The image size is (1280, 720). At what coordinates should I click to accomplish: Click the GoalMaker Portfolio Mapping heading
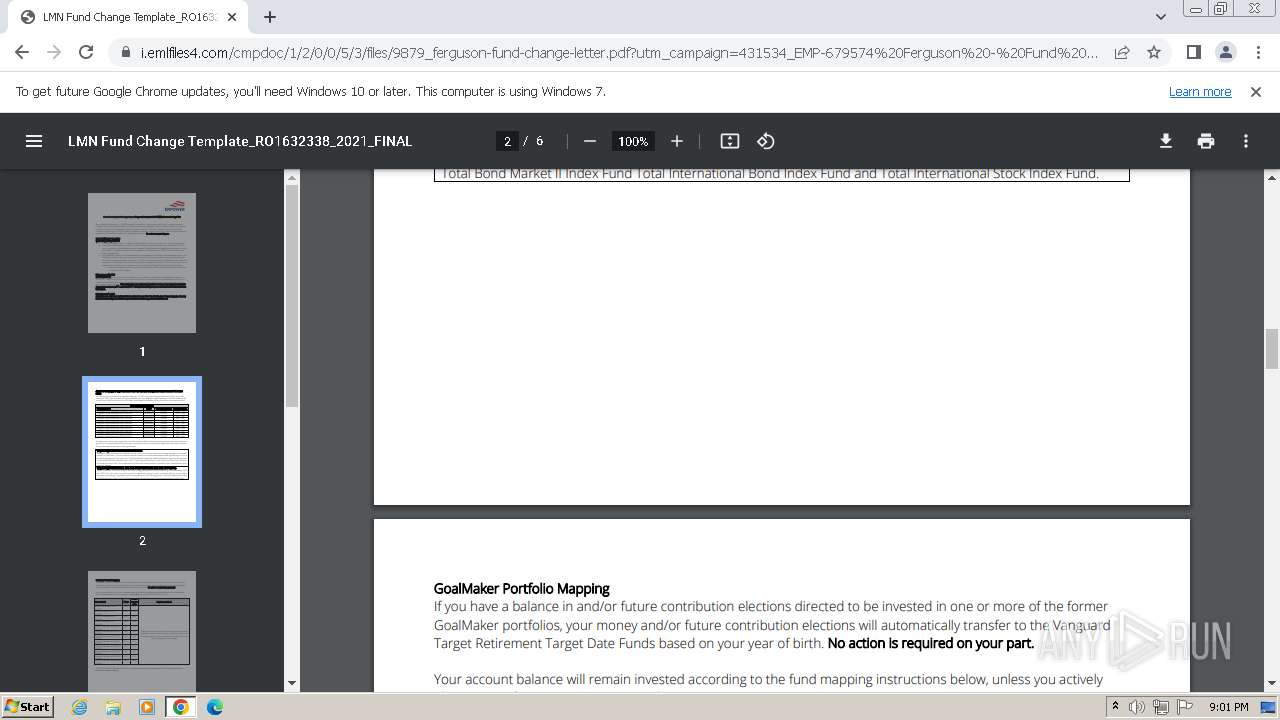pos(521,589)
